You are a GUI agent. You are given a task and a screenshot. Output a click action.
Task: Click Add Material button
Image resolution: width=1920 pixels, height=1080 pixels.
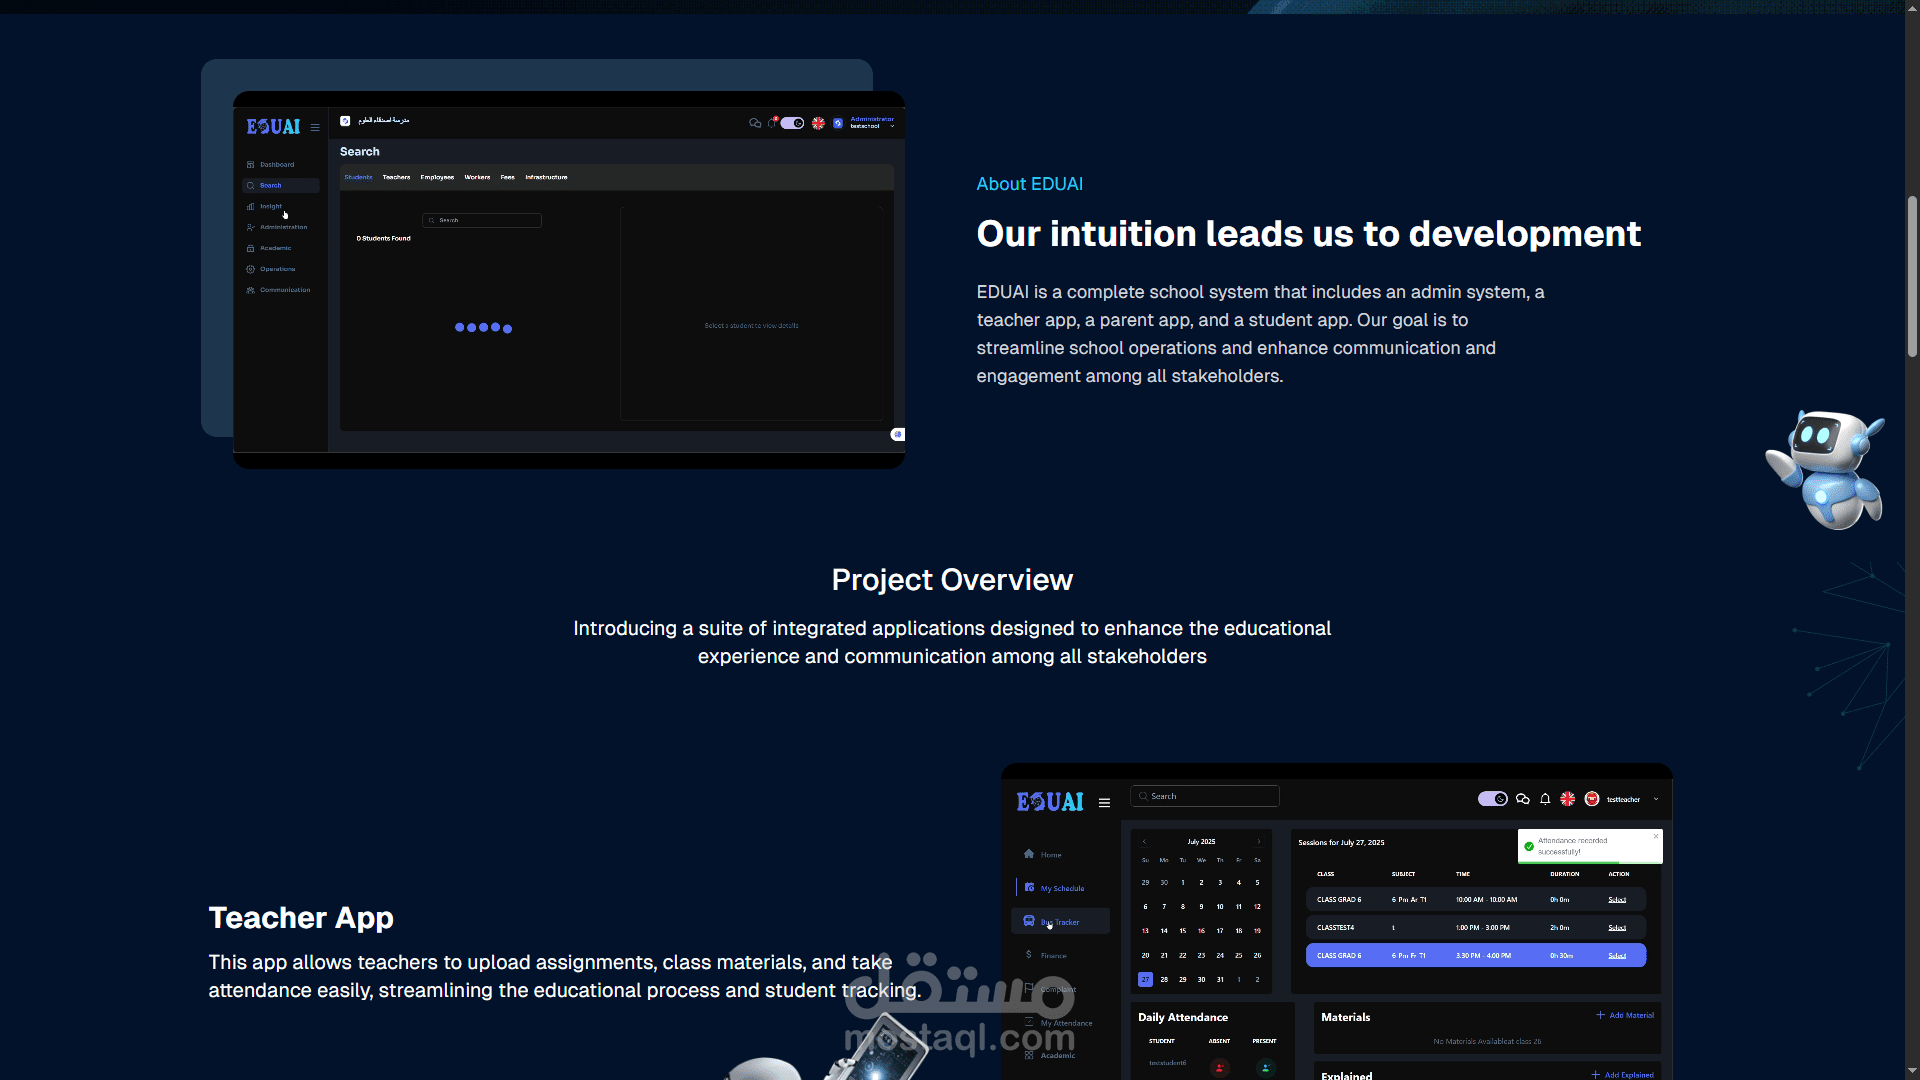[1625, 1015]
